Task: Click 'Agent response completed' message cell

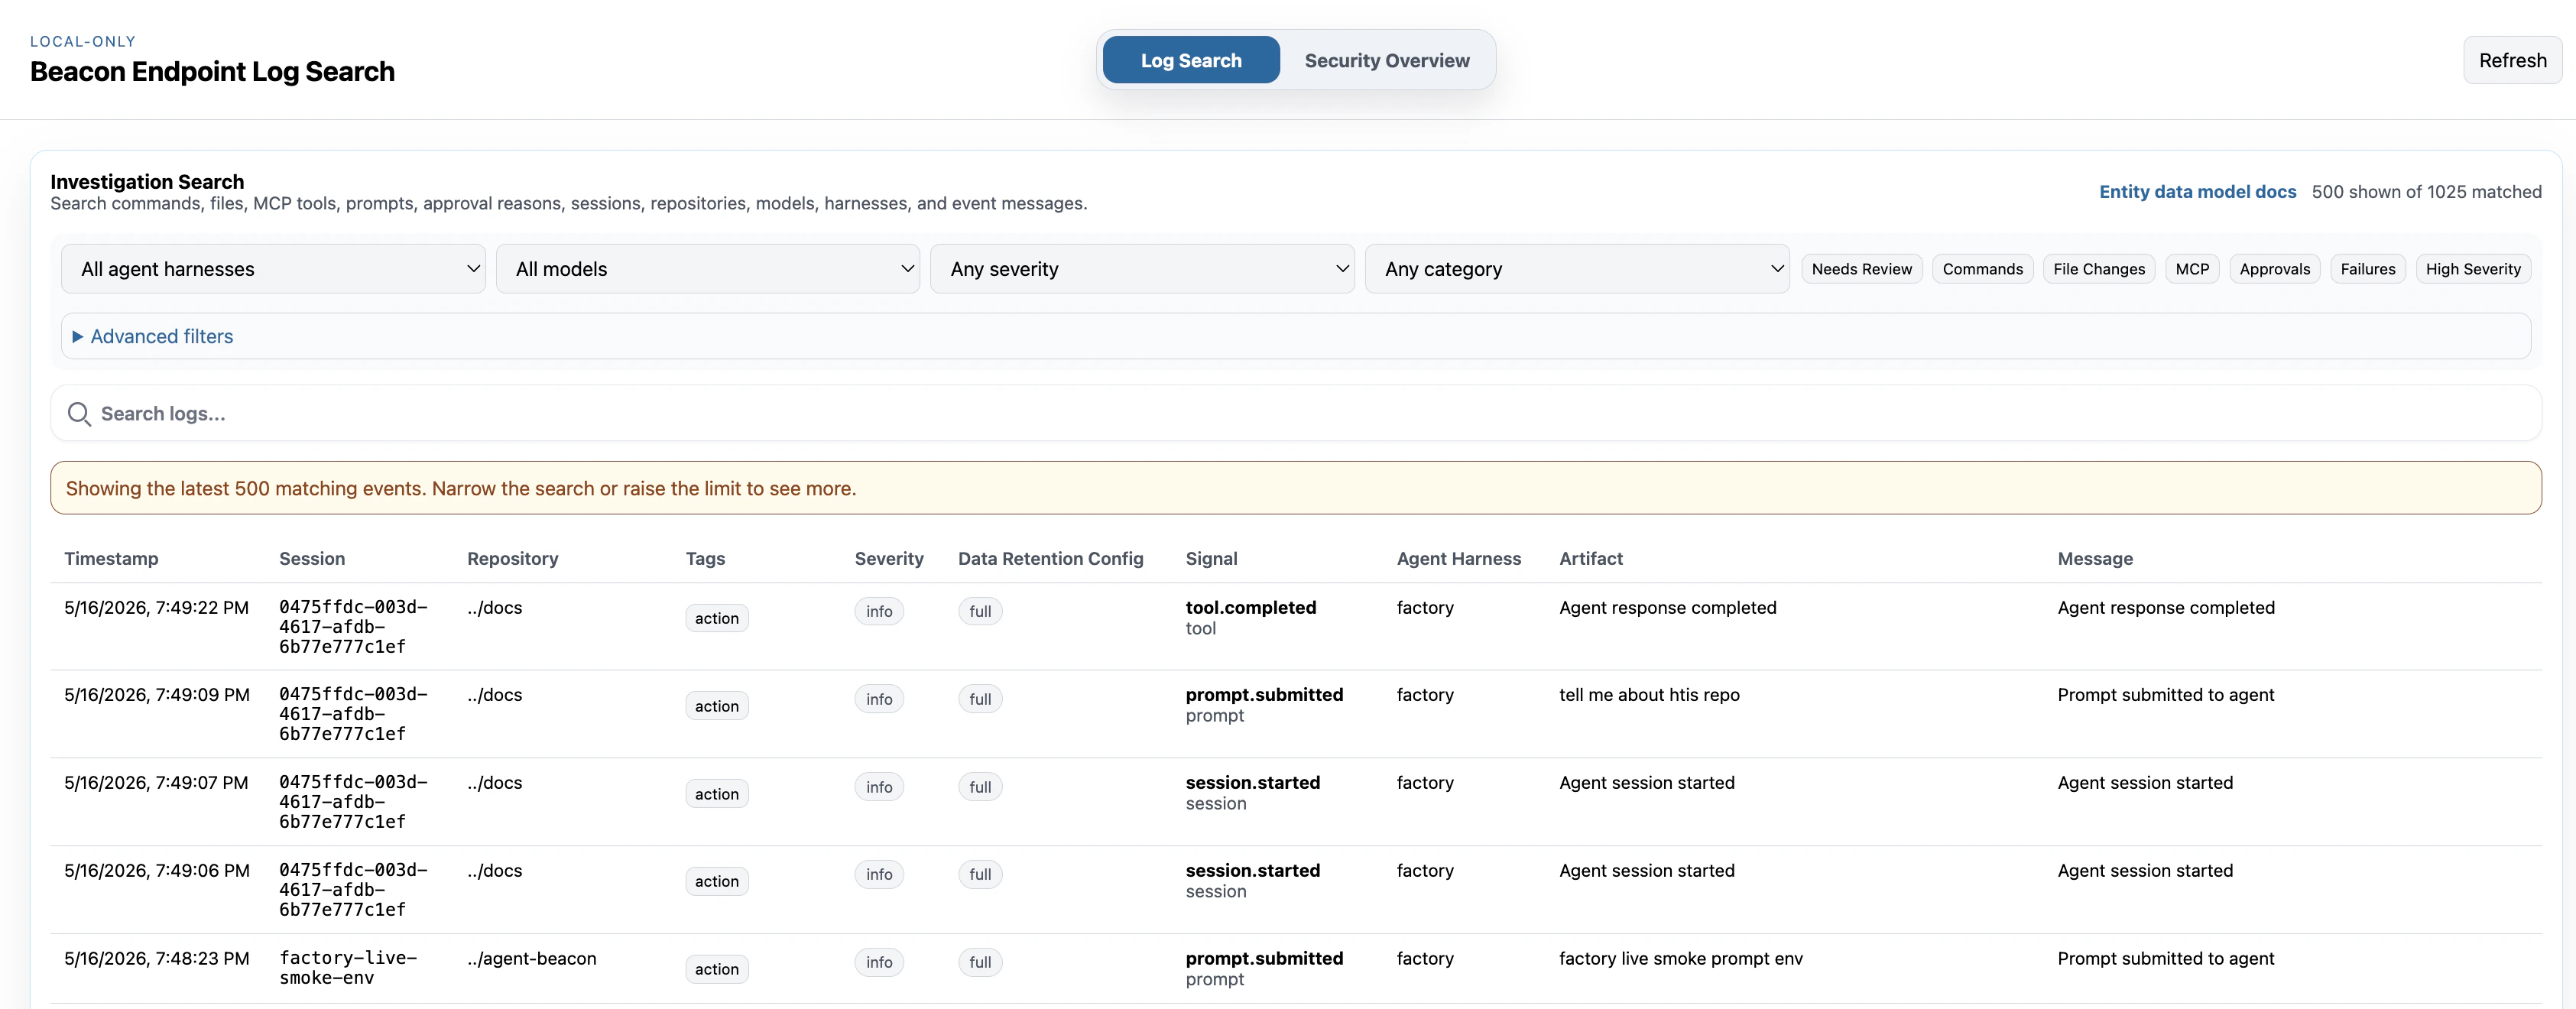Action: tap(2165, 608)
